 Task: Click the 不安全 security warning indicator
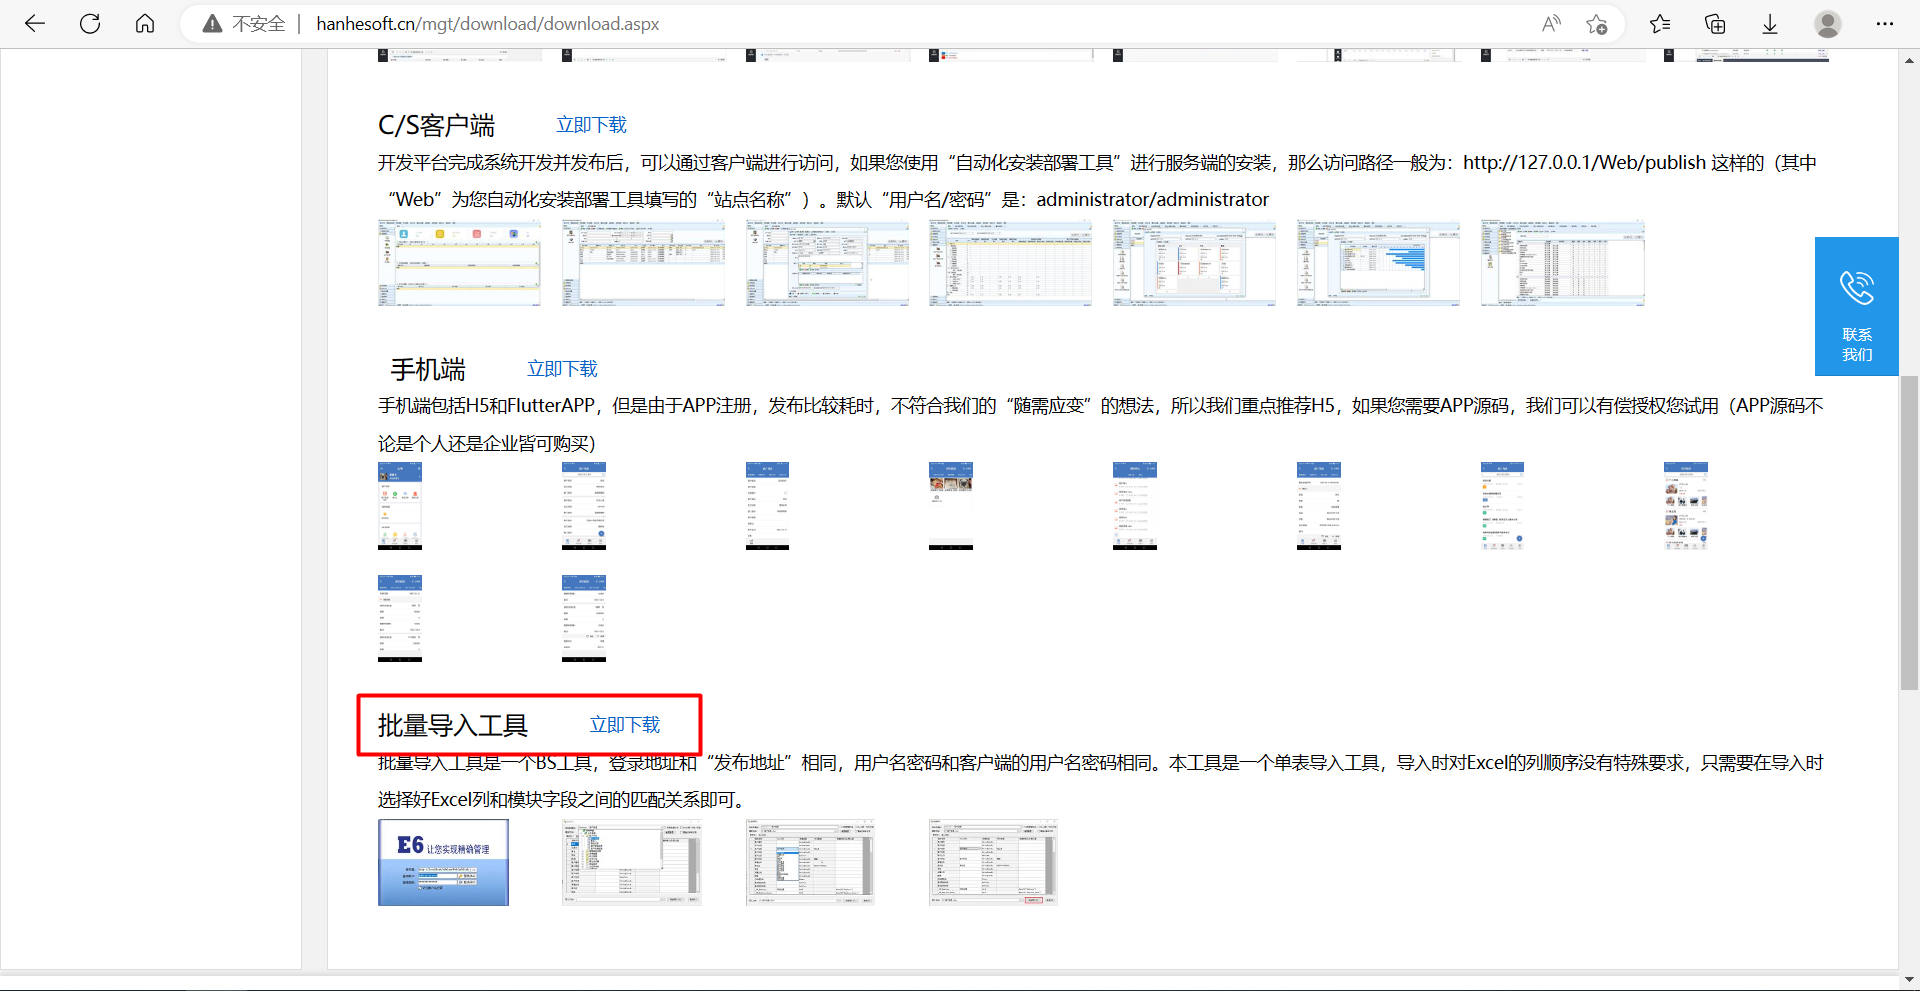[x=244, y=24]
